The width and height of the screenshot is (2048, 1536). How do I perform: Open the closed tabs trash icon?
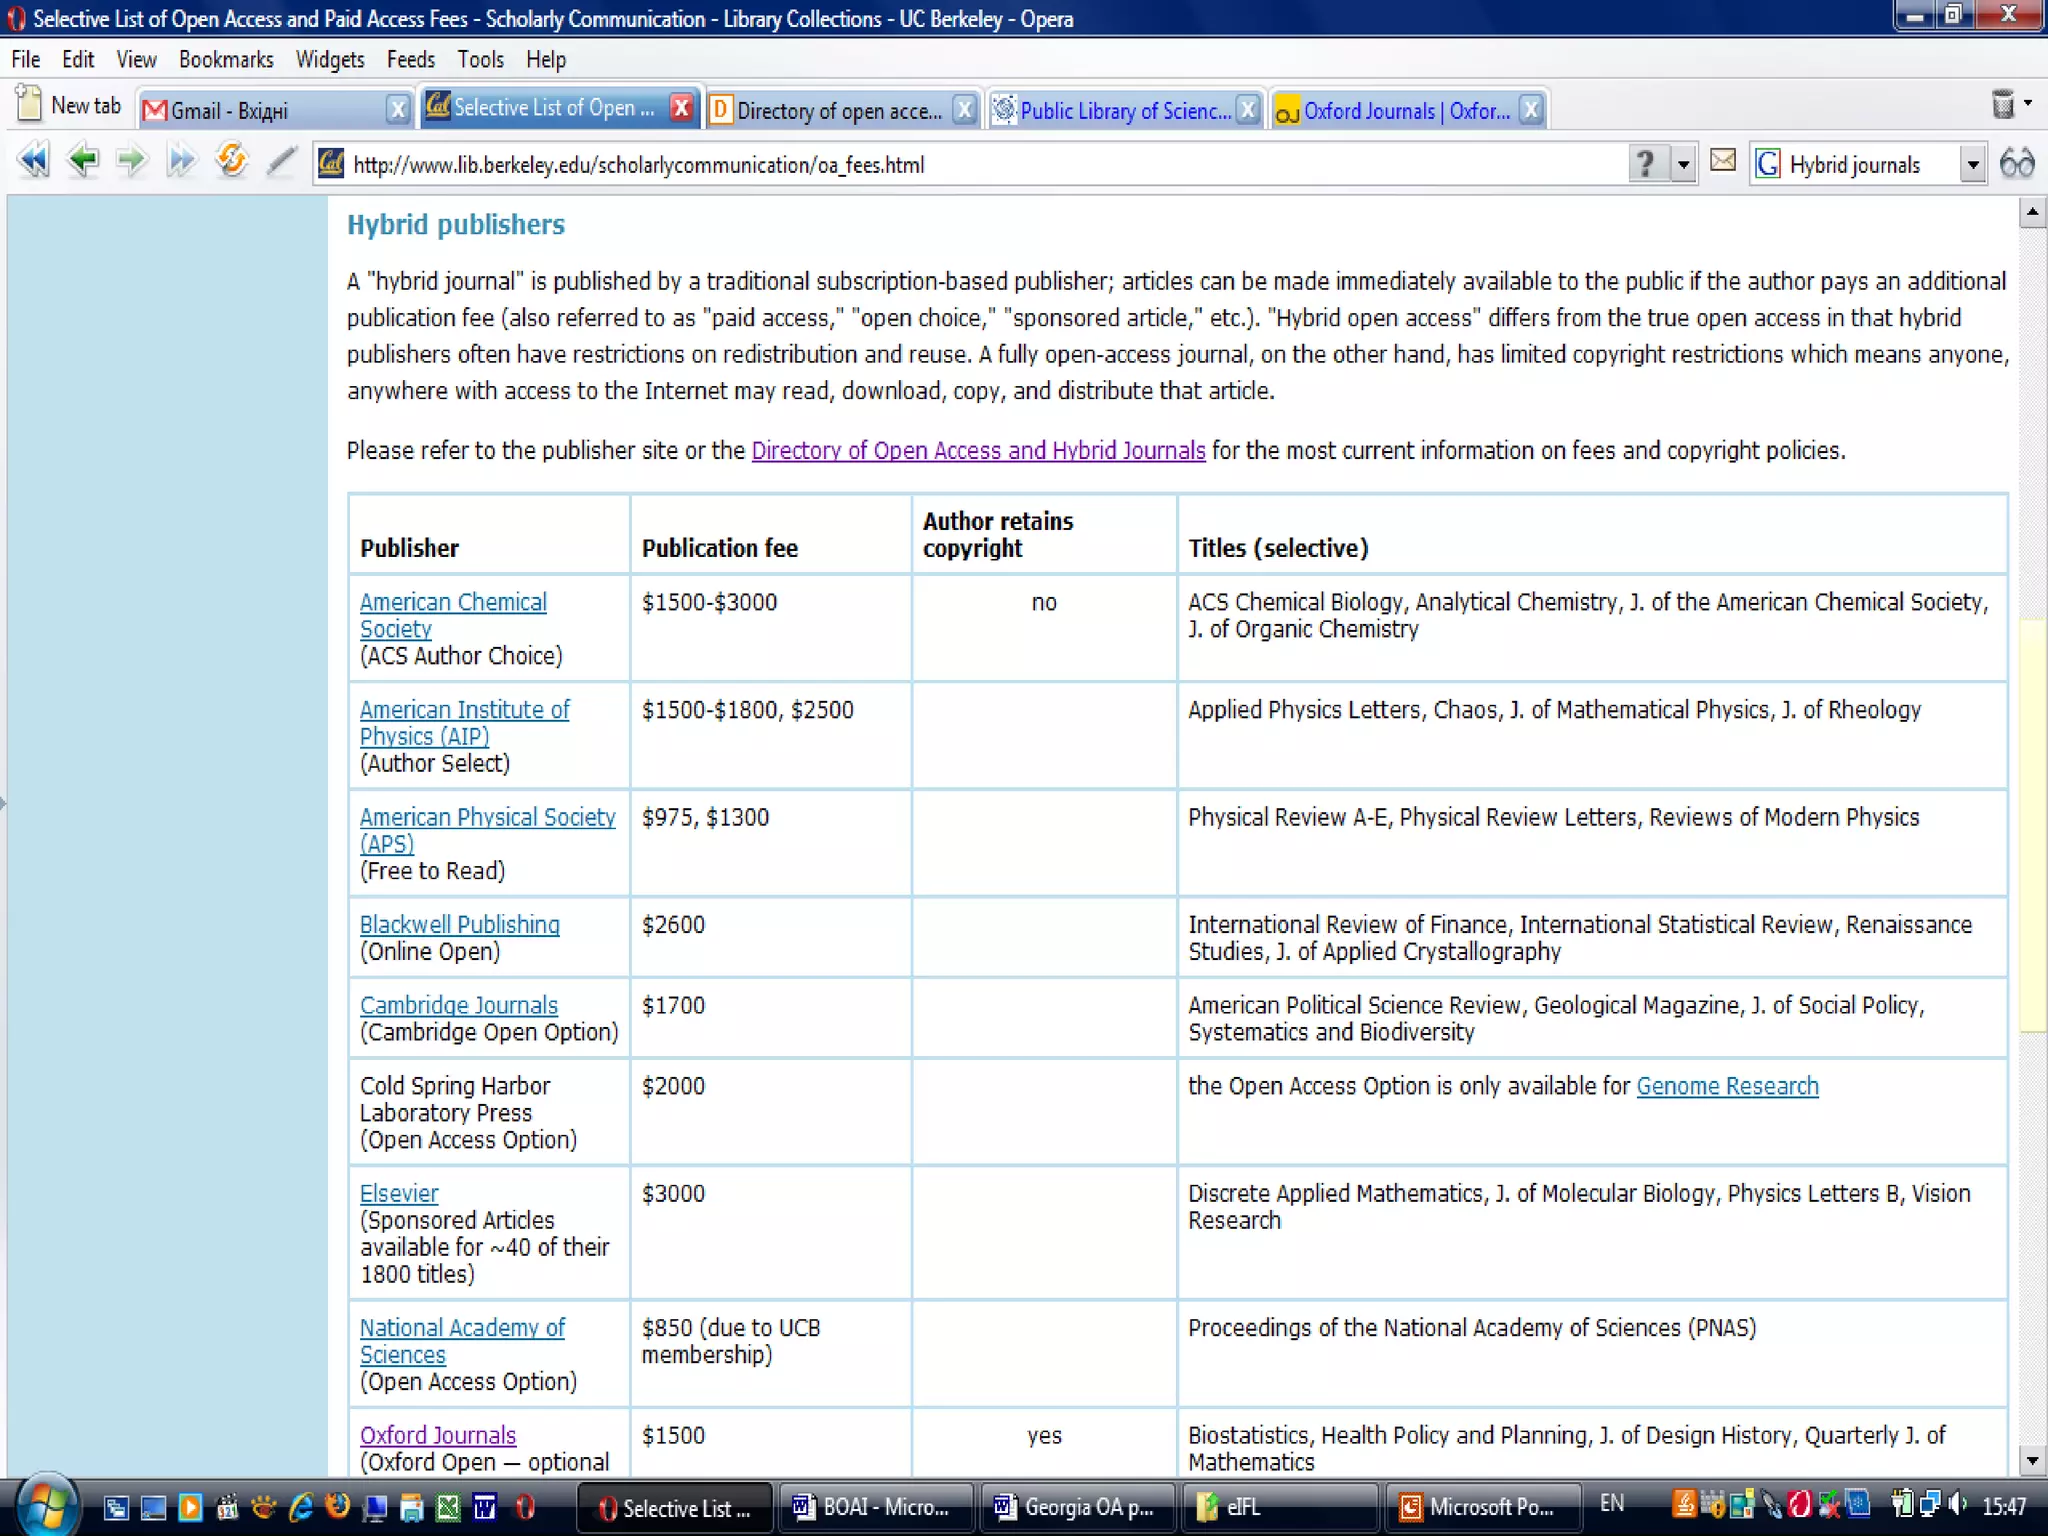point(2002,104)
